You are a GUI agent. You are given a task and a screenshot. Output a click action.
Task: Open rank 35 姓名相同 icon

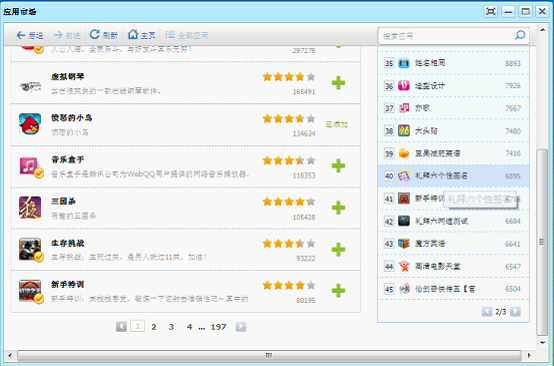point(404,63)
